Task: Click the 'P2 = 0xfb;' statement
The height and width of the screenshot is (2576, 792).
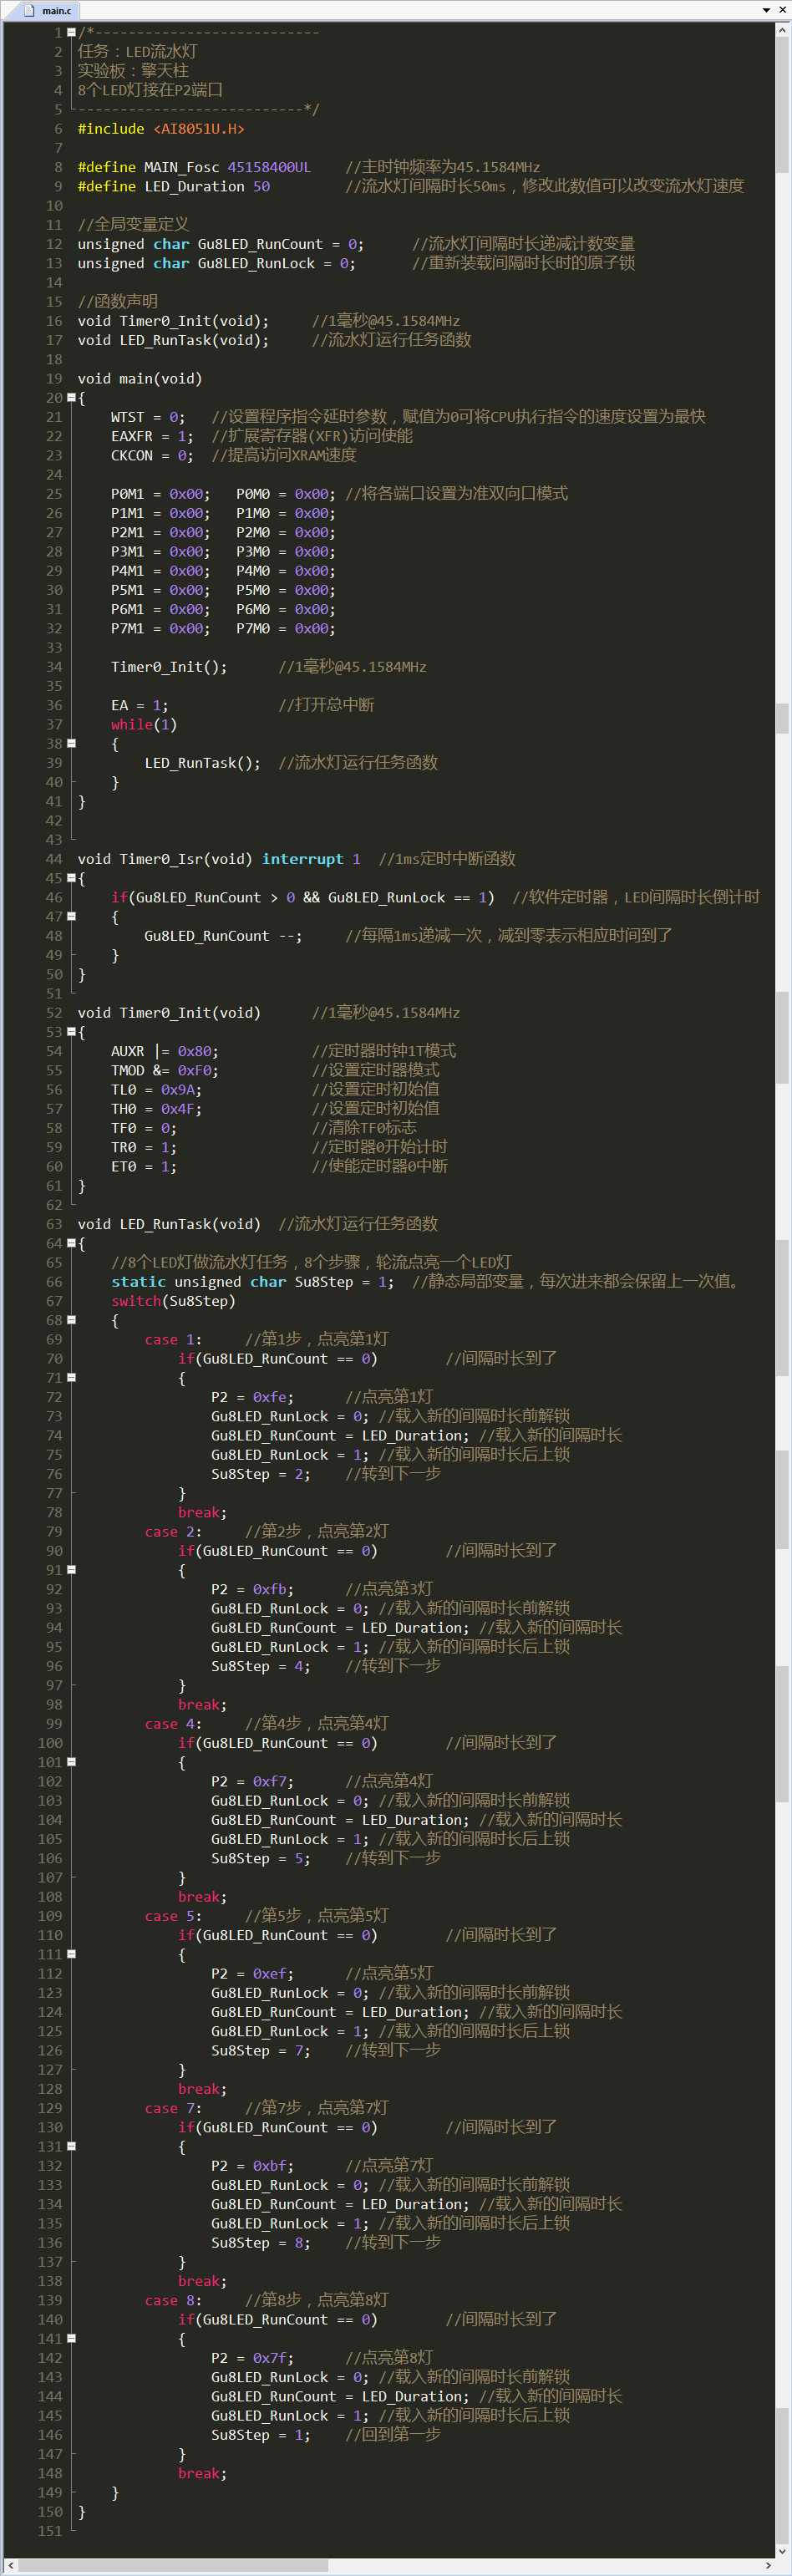Action: pyautogui.click(x=252, y=1589)
